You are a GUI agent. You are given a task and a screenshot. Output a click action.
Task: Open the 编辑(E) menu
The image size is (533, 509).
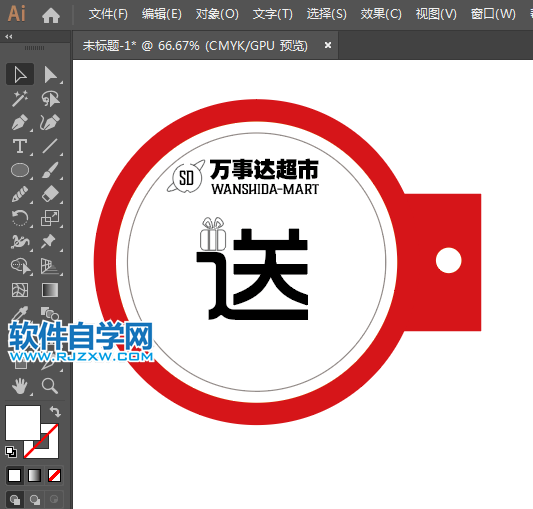162,14
